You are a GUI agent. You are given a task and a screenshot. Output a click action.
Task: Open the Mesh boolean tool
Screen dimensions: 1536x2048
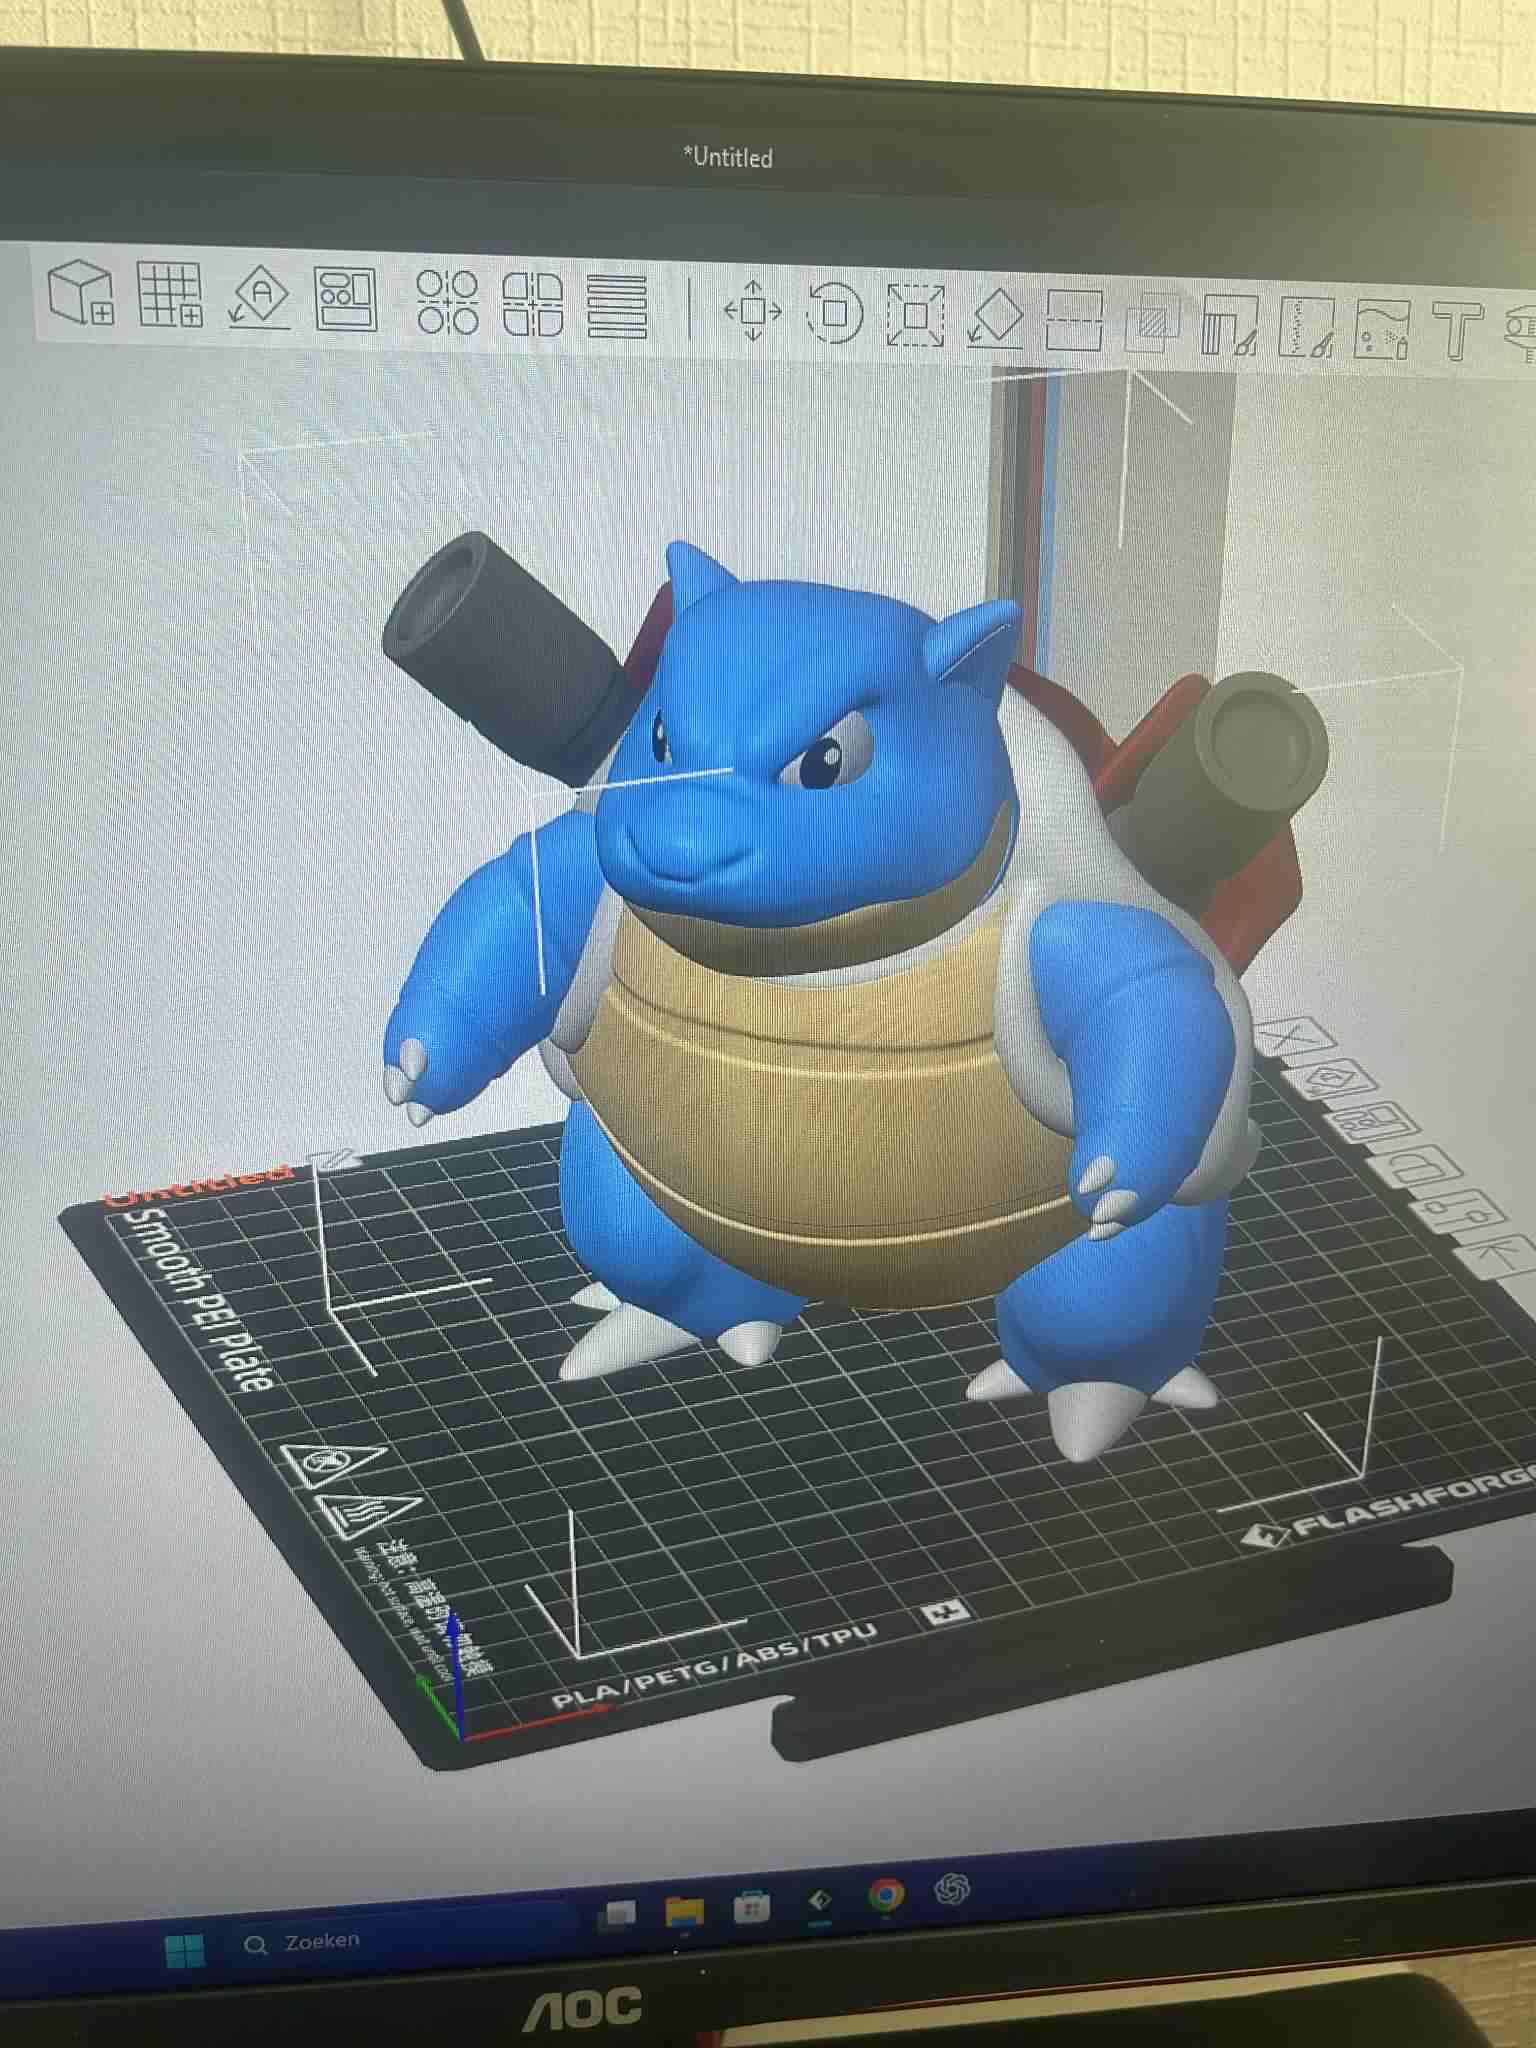click(1153, 322)
